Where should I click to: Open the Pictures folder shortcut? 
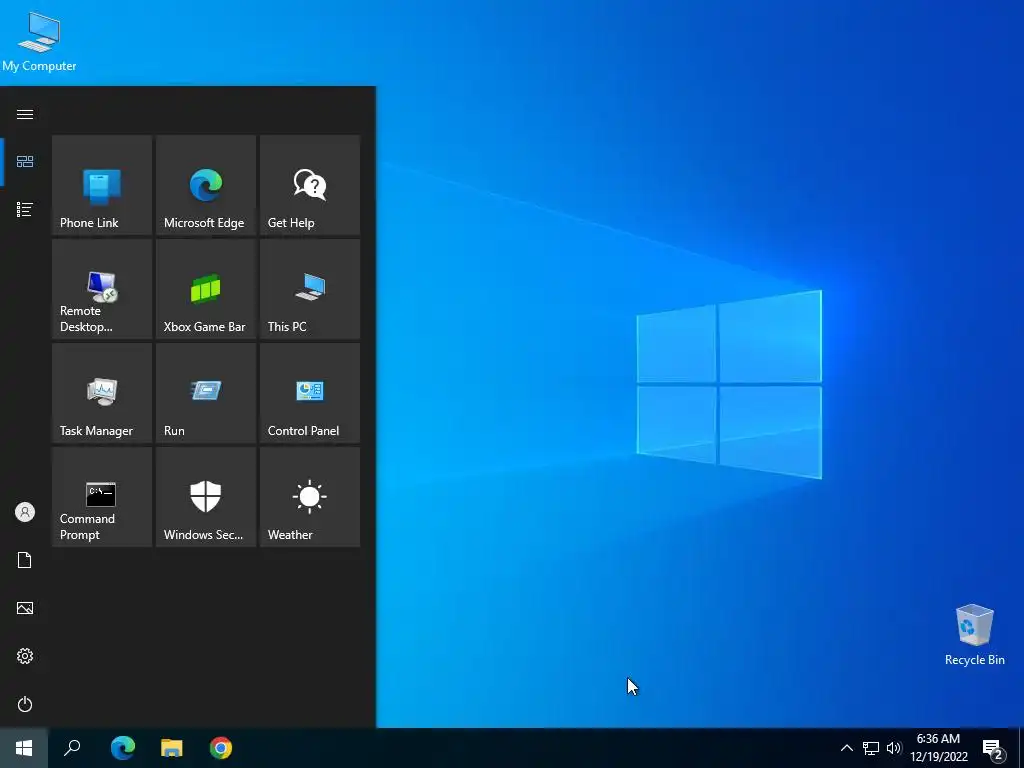25,608
